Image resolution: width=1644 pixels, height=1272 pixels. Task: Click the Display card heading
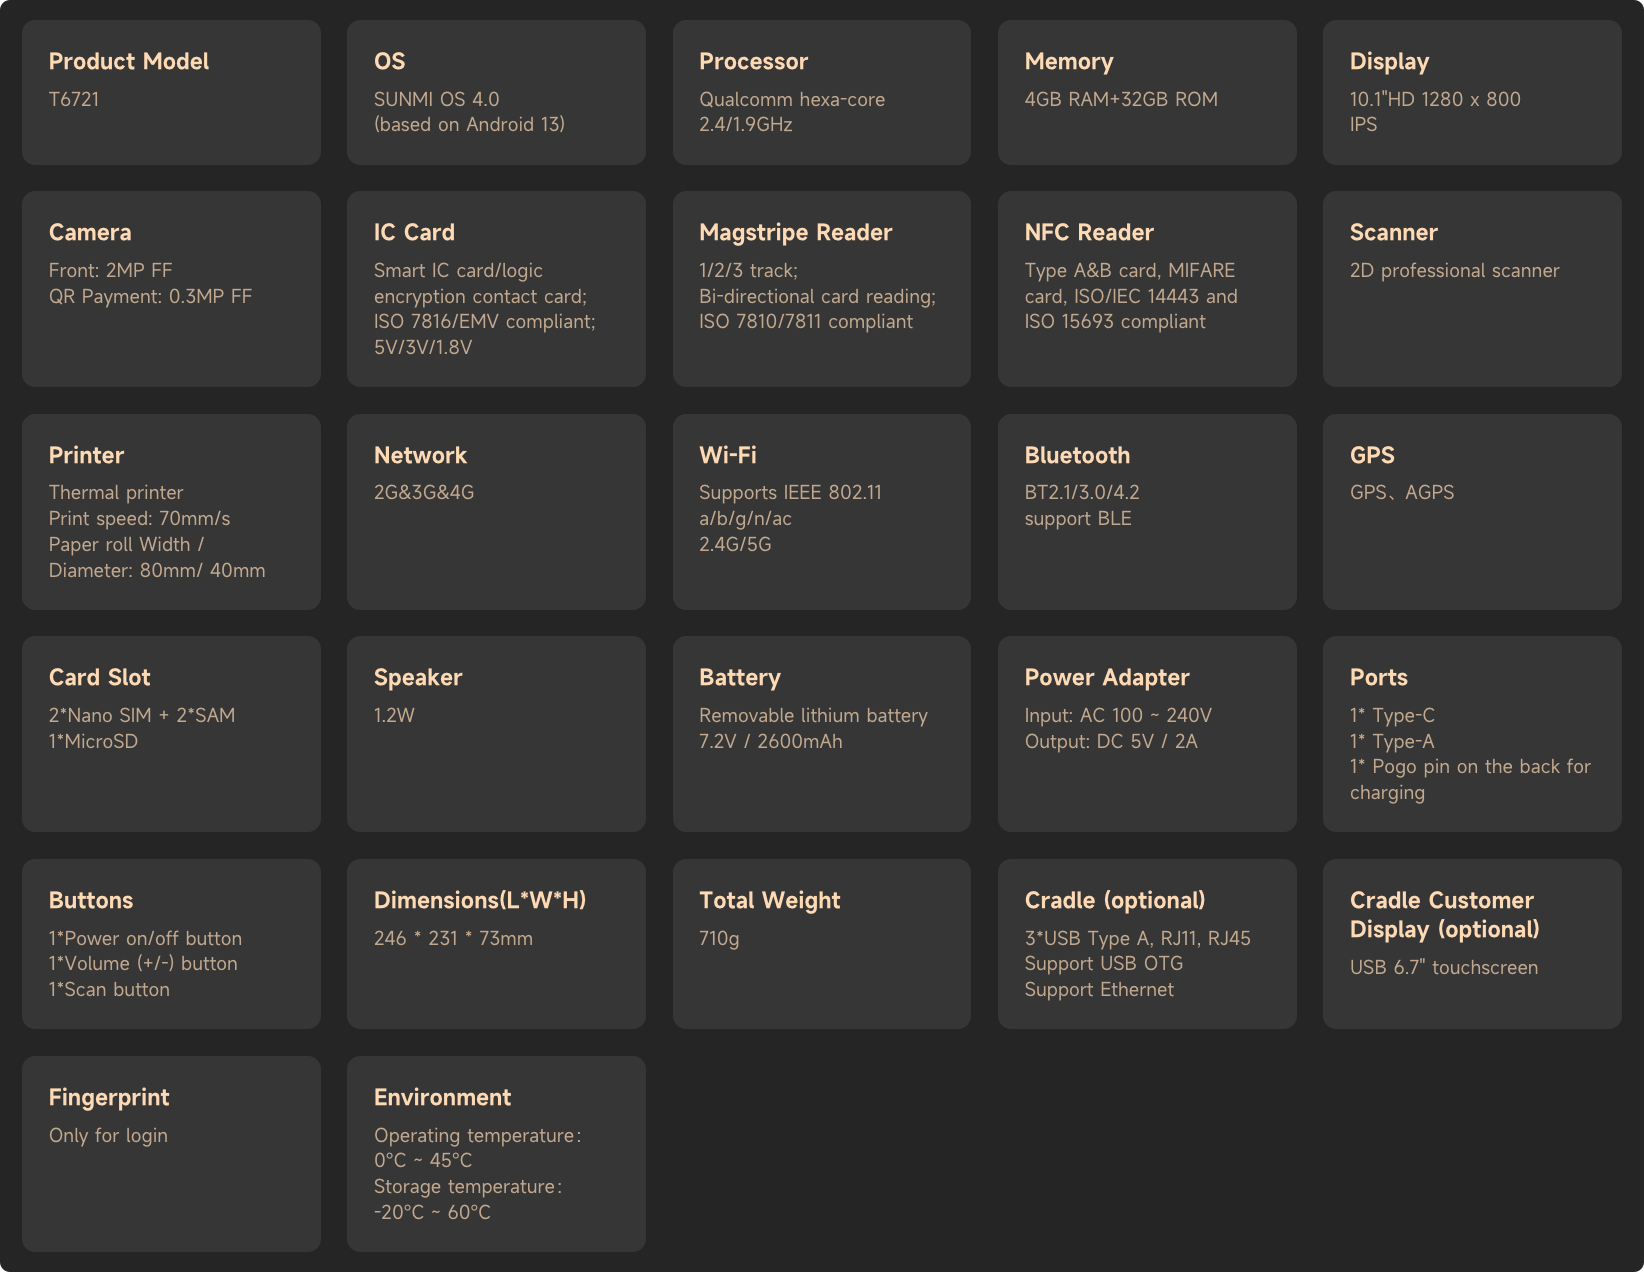[1388, 61]
